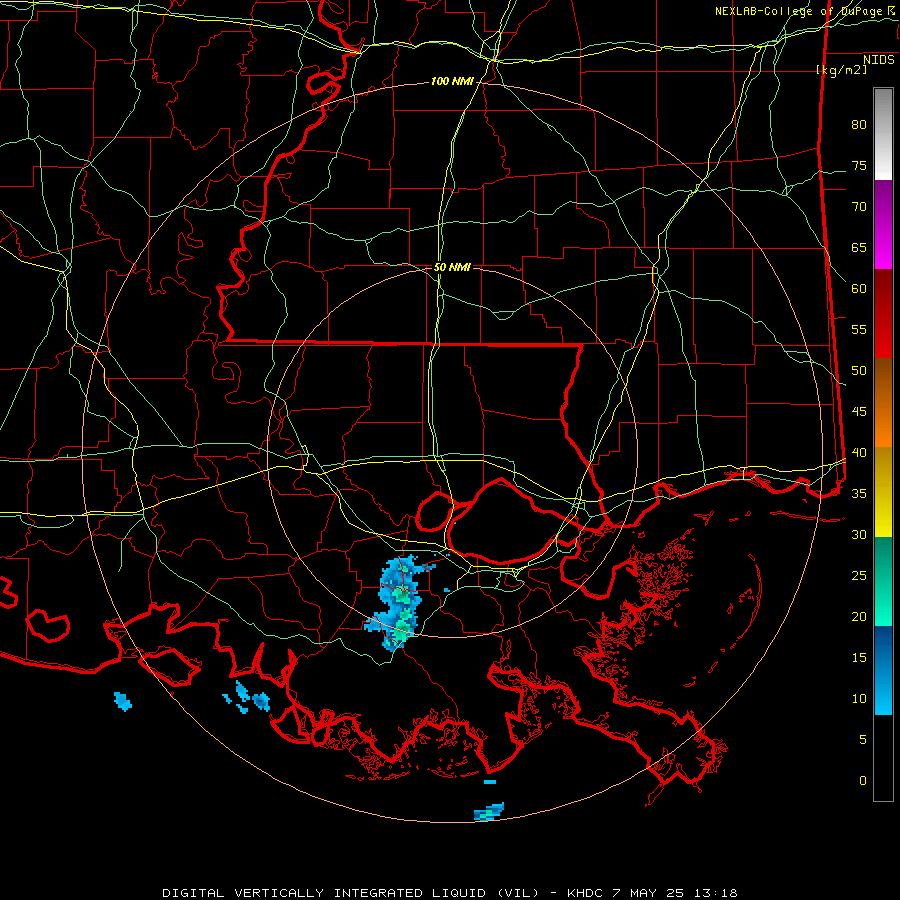Screen dimensions: 900x900
Task: Click the gray-white top segment of the color bar
Action: click(x=883, y=134)
